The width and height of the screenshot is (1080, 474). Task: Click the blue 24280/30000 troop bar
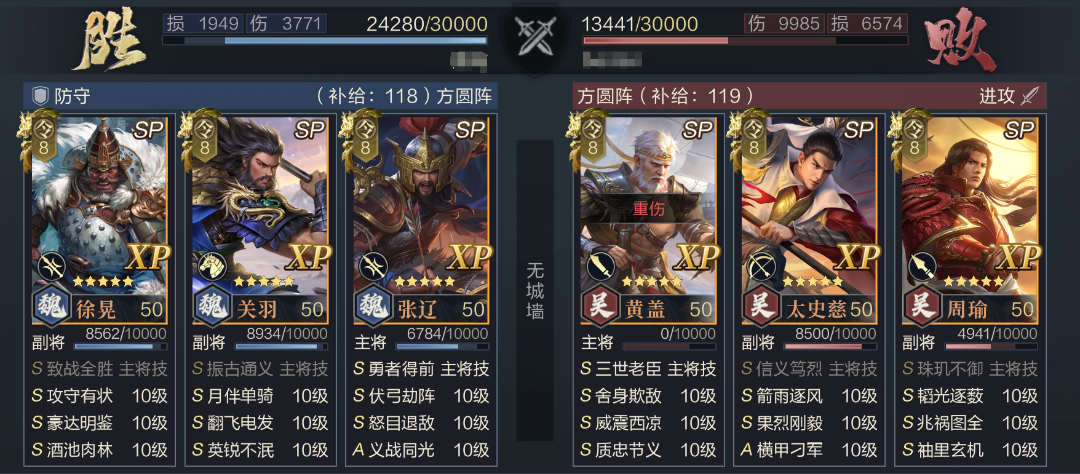(324, 41)
